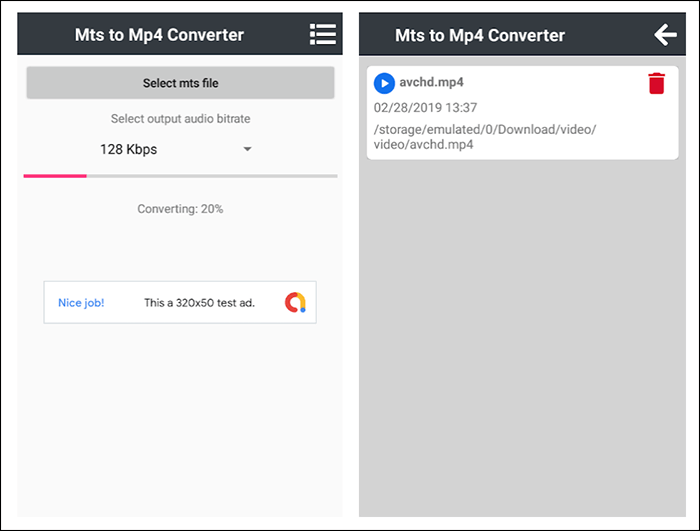The width and height of the screenshot is (700, 531).
Task: Expand bitrate options via dropdown arrow
Action: click(247, 149)
